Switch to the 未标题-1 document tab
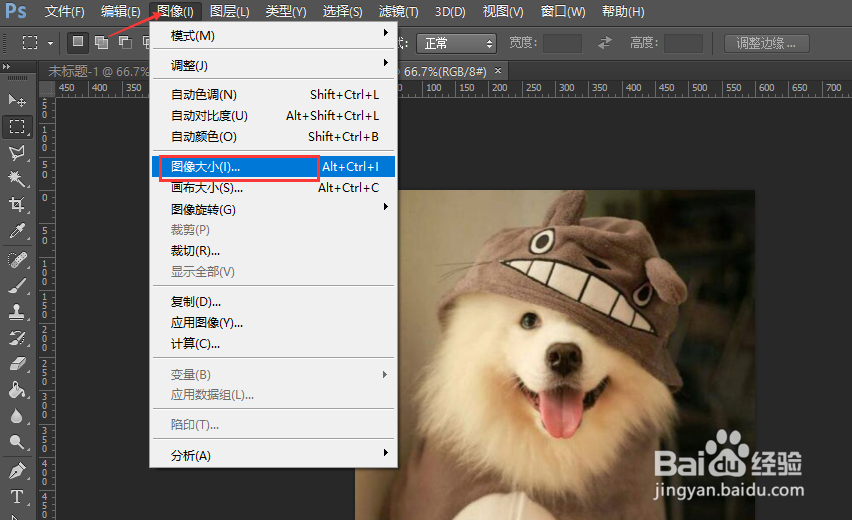The width and height of the screenshot is (852, 520). (96, 71)
